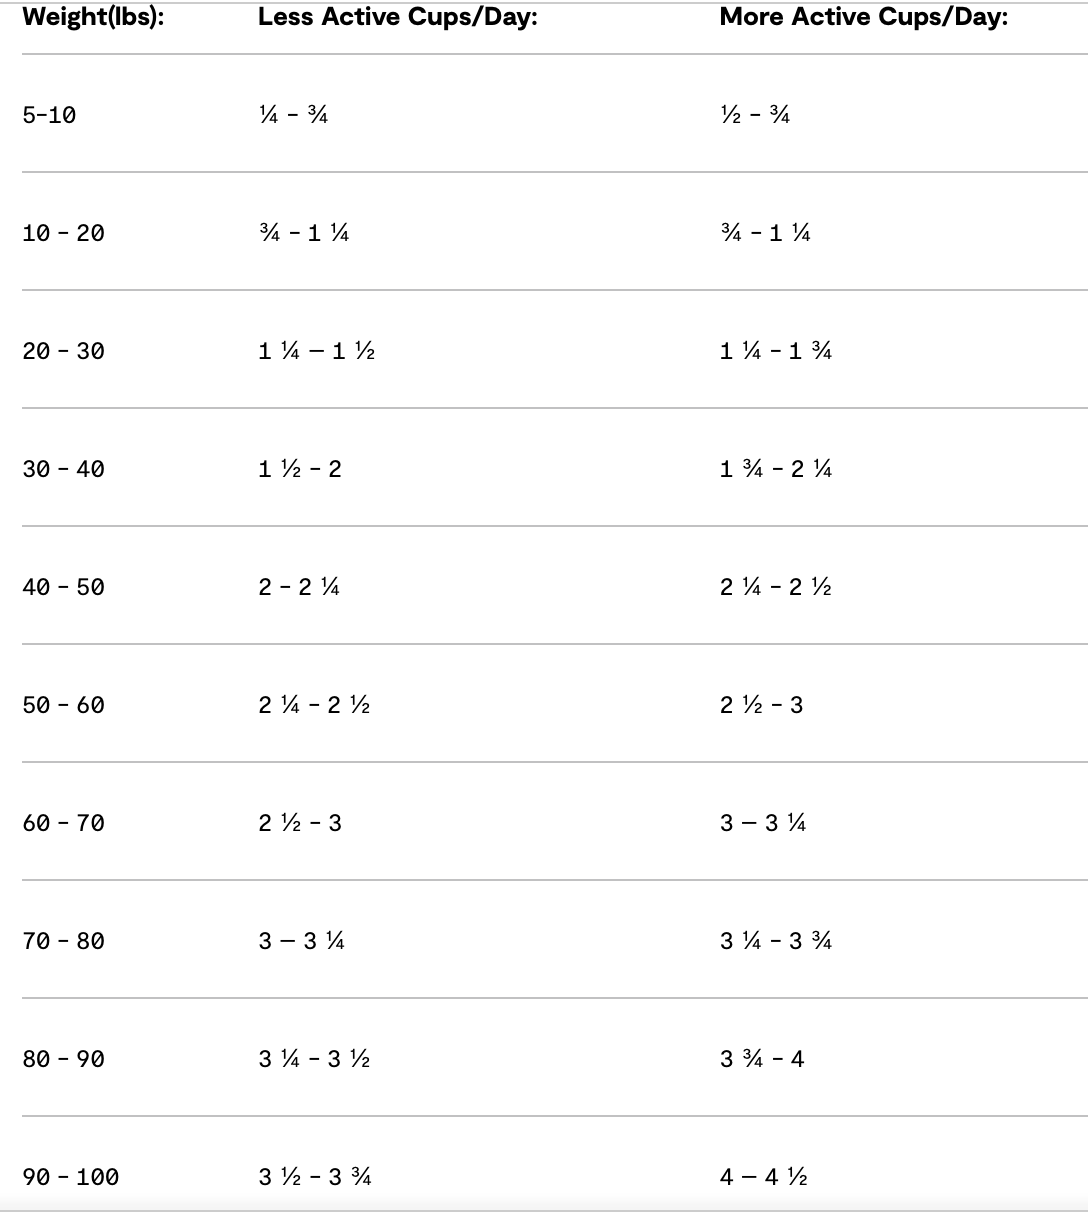This screenshot has height=1212, width=1088.
Task: Click More Active value for 5-10 lbs
Action: (x=755, y=115)
